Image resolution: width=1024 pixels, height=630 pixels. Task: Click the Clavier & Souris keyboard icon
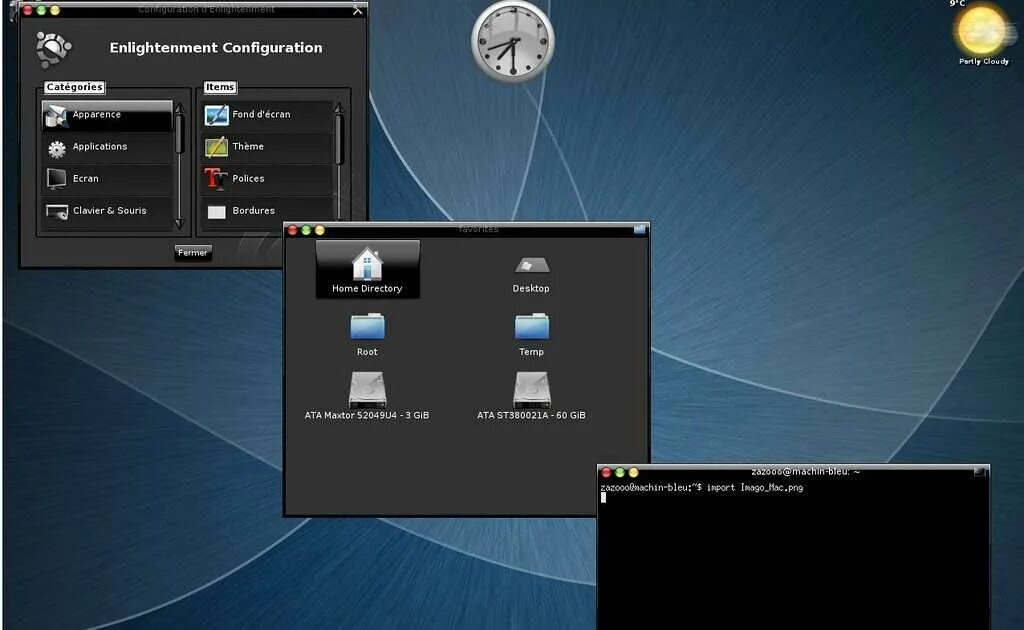point(57,212)
